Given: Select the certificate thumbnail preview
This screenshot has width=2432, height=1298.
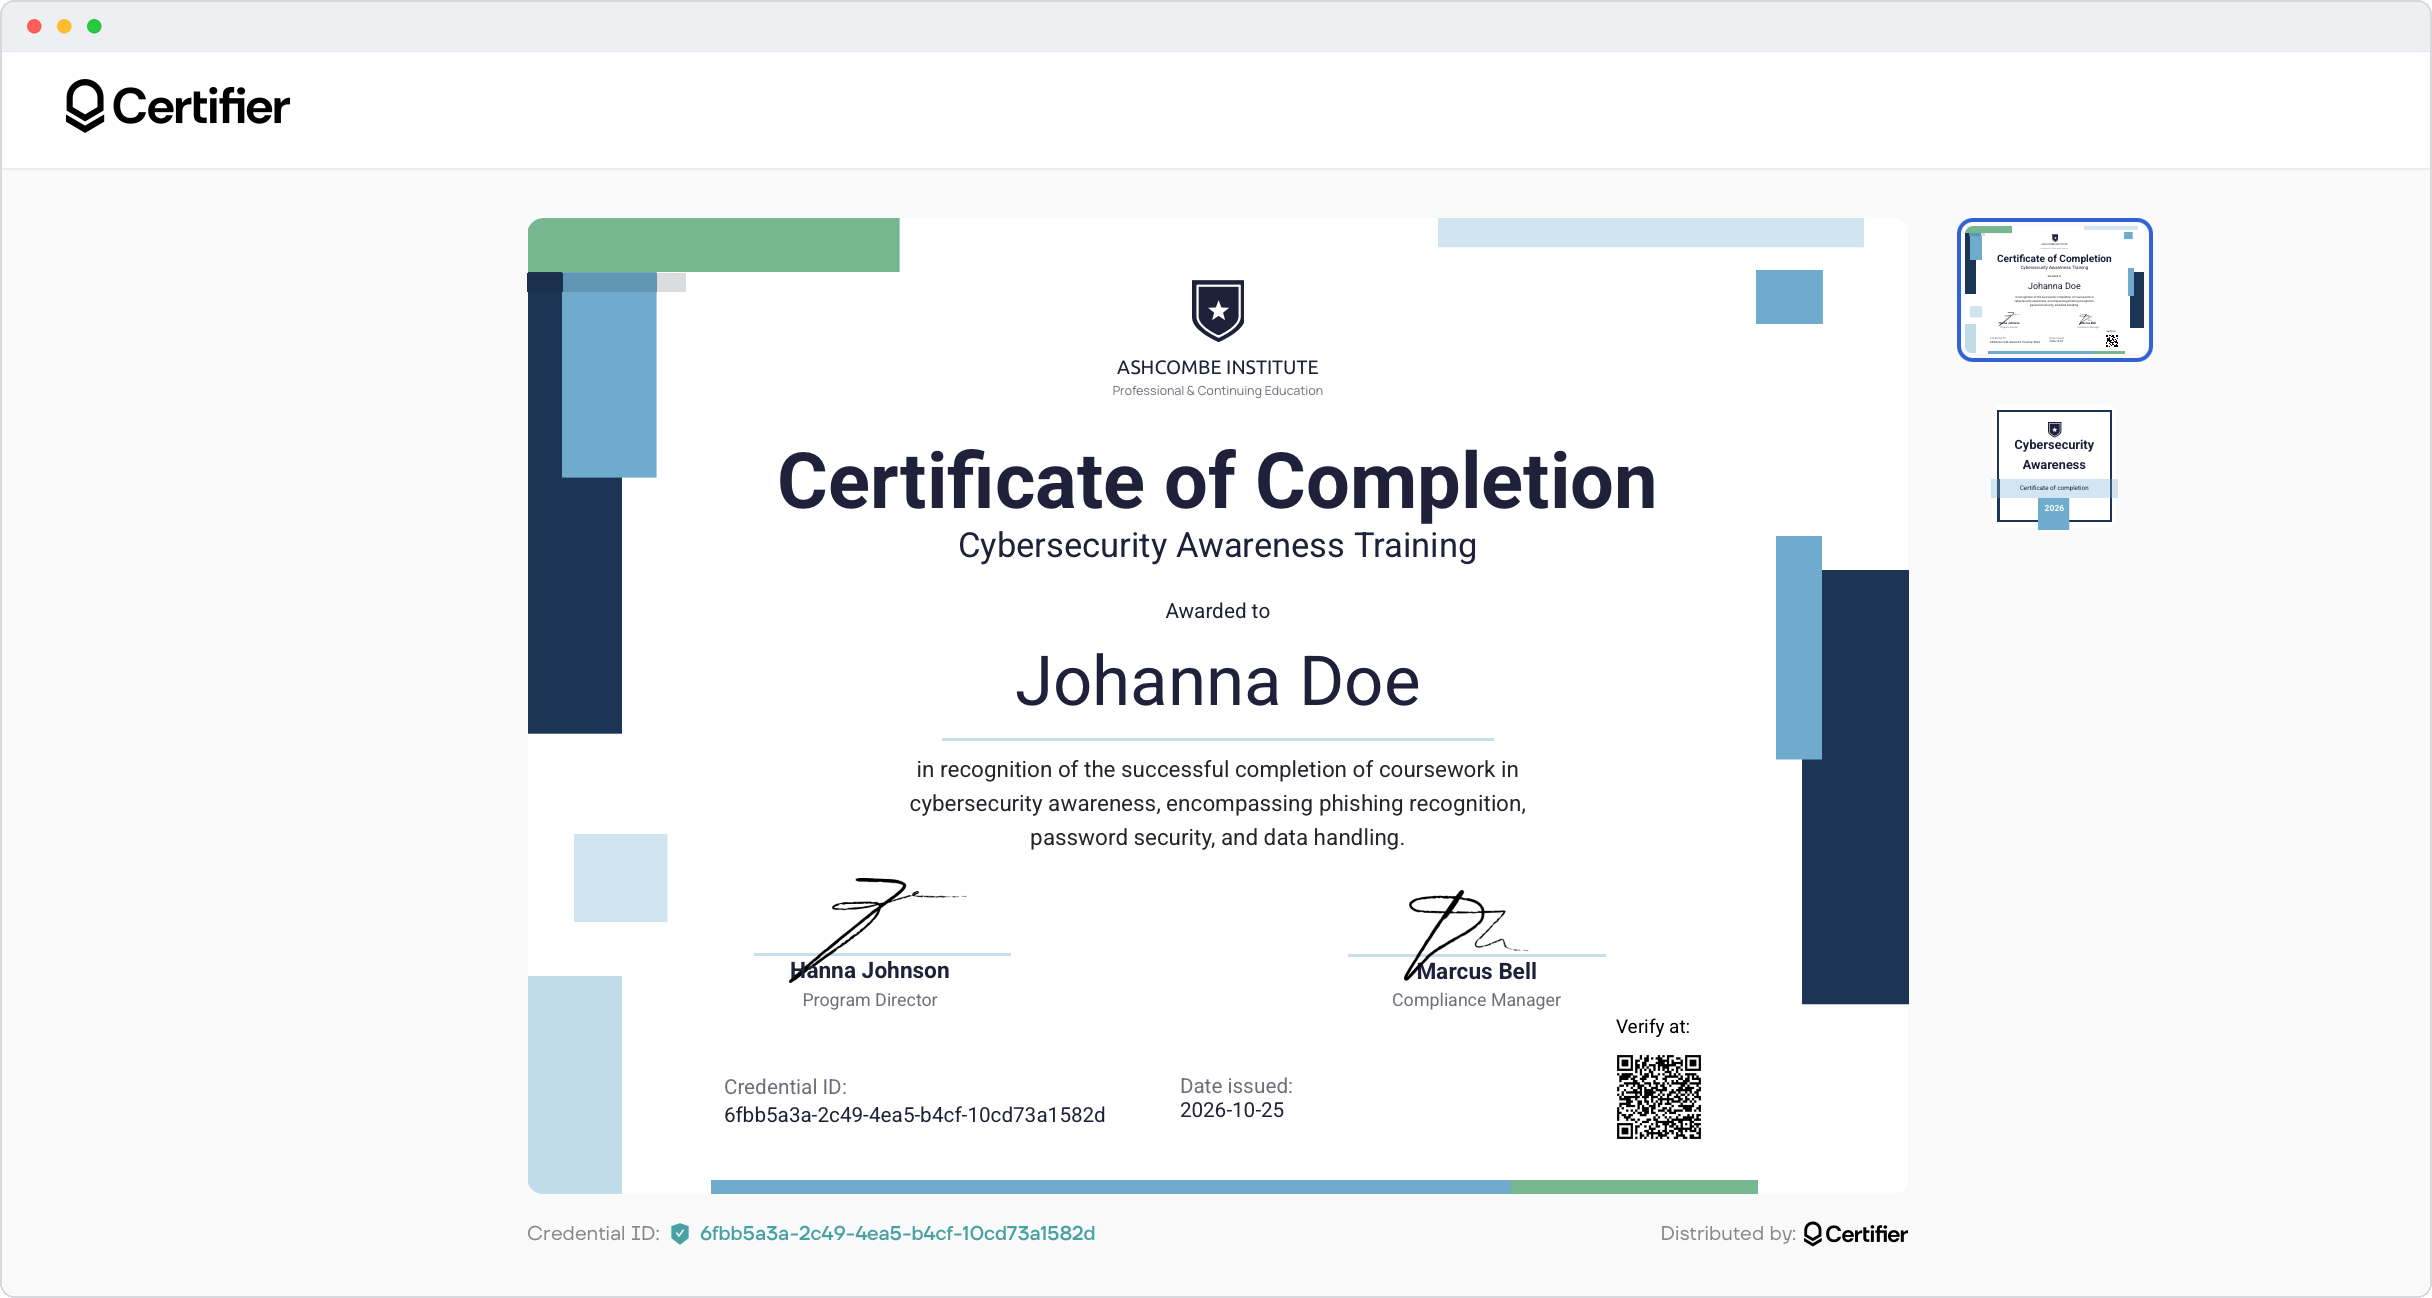Looking at the screenshot, I should point(2054,290).
